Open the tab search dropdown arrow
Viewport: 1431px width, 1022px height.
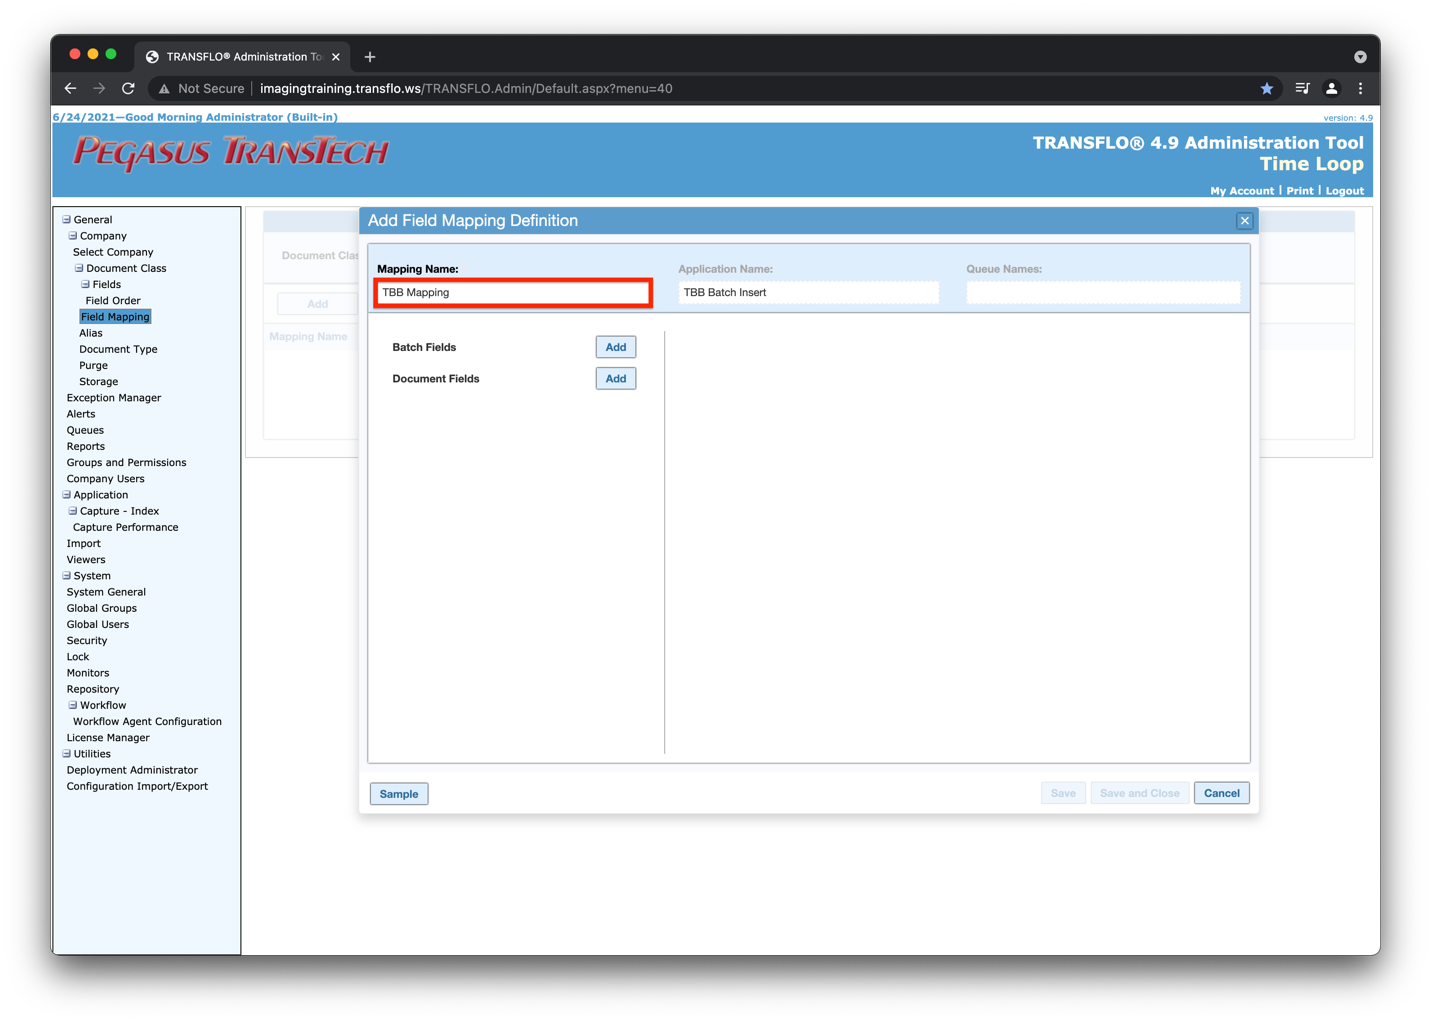(1360, 57)
